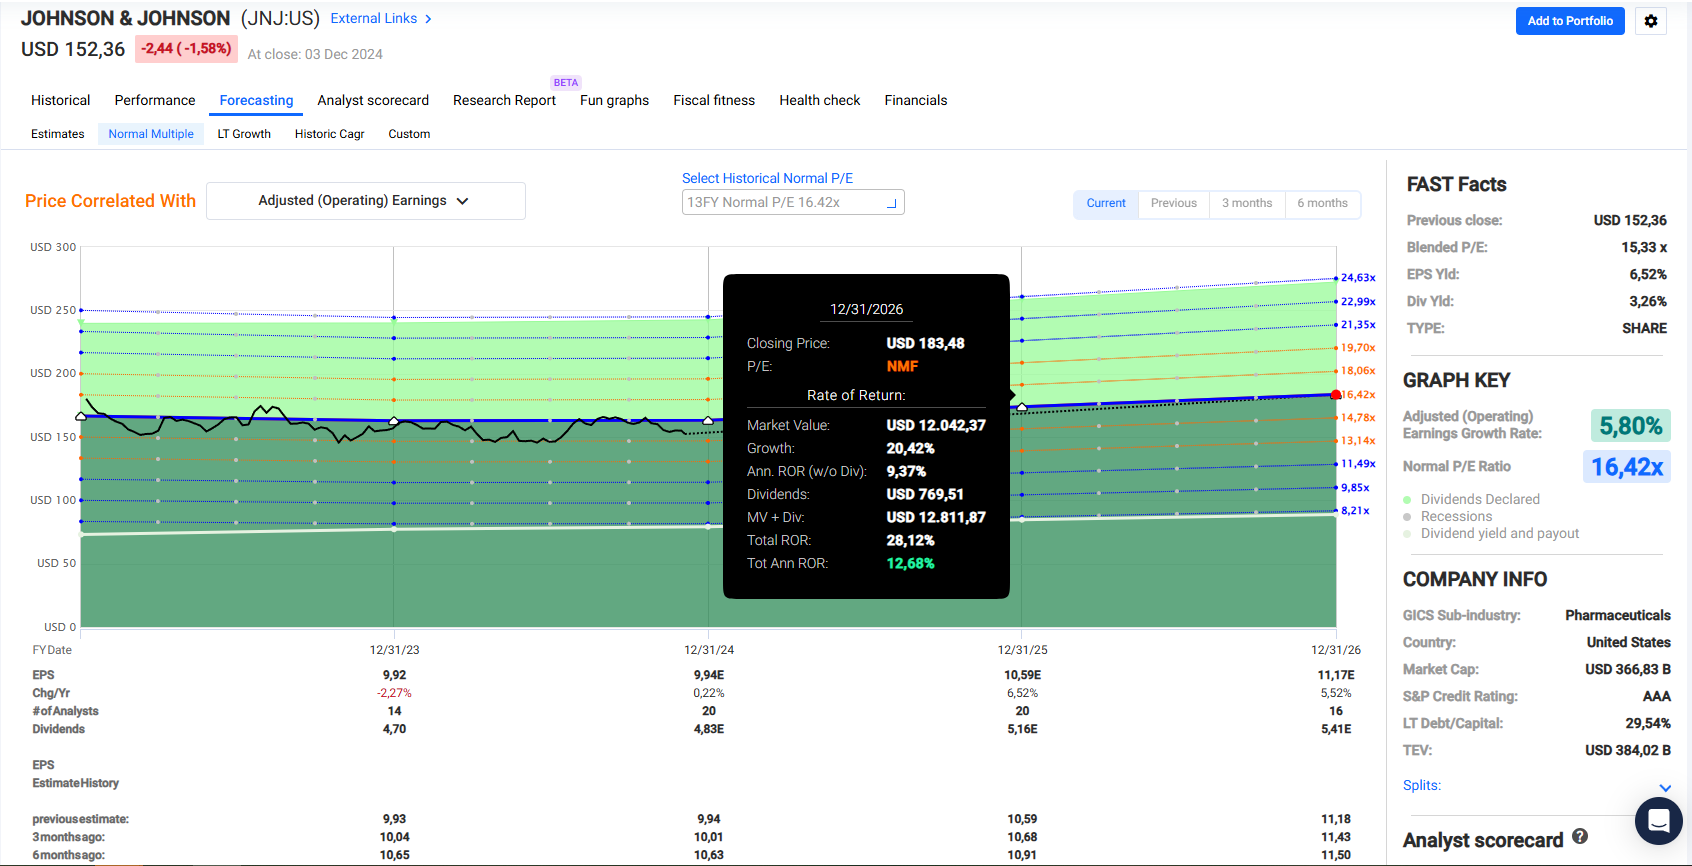Open Adjusted (Operating) Earnings dropdown
Image resolution: width=1692 pixels, height=866 pixels.
click(x=365, y=201)
